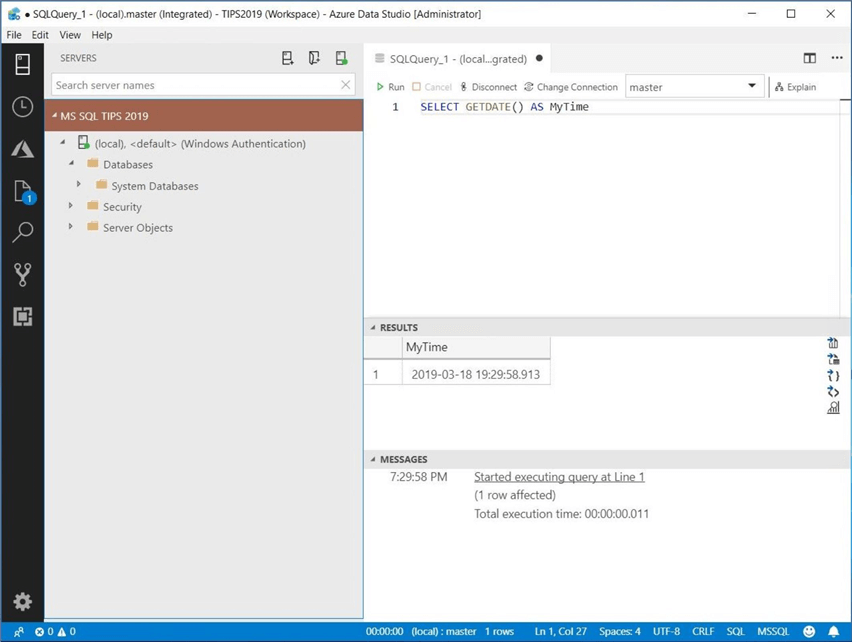
Task: Select the Databases folder label
Action: coord(128,164)
